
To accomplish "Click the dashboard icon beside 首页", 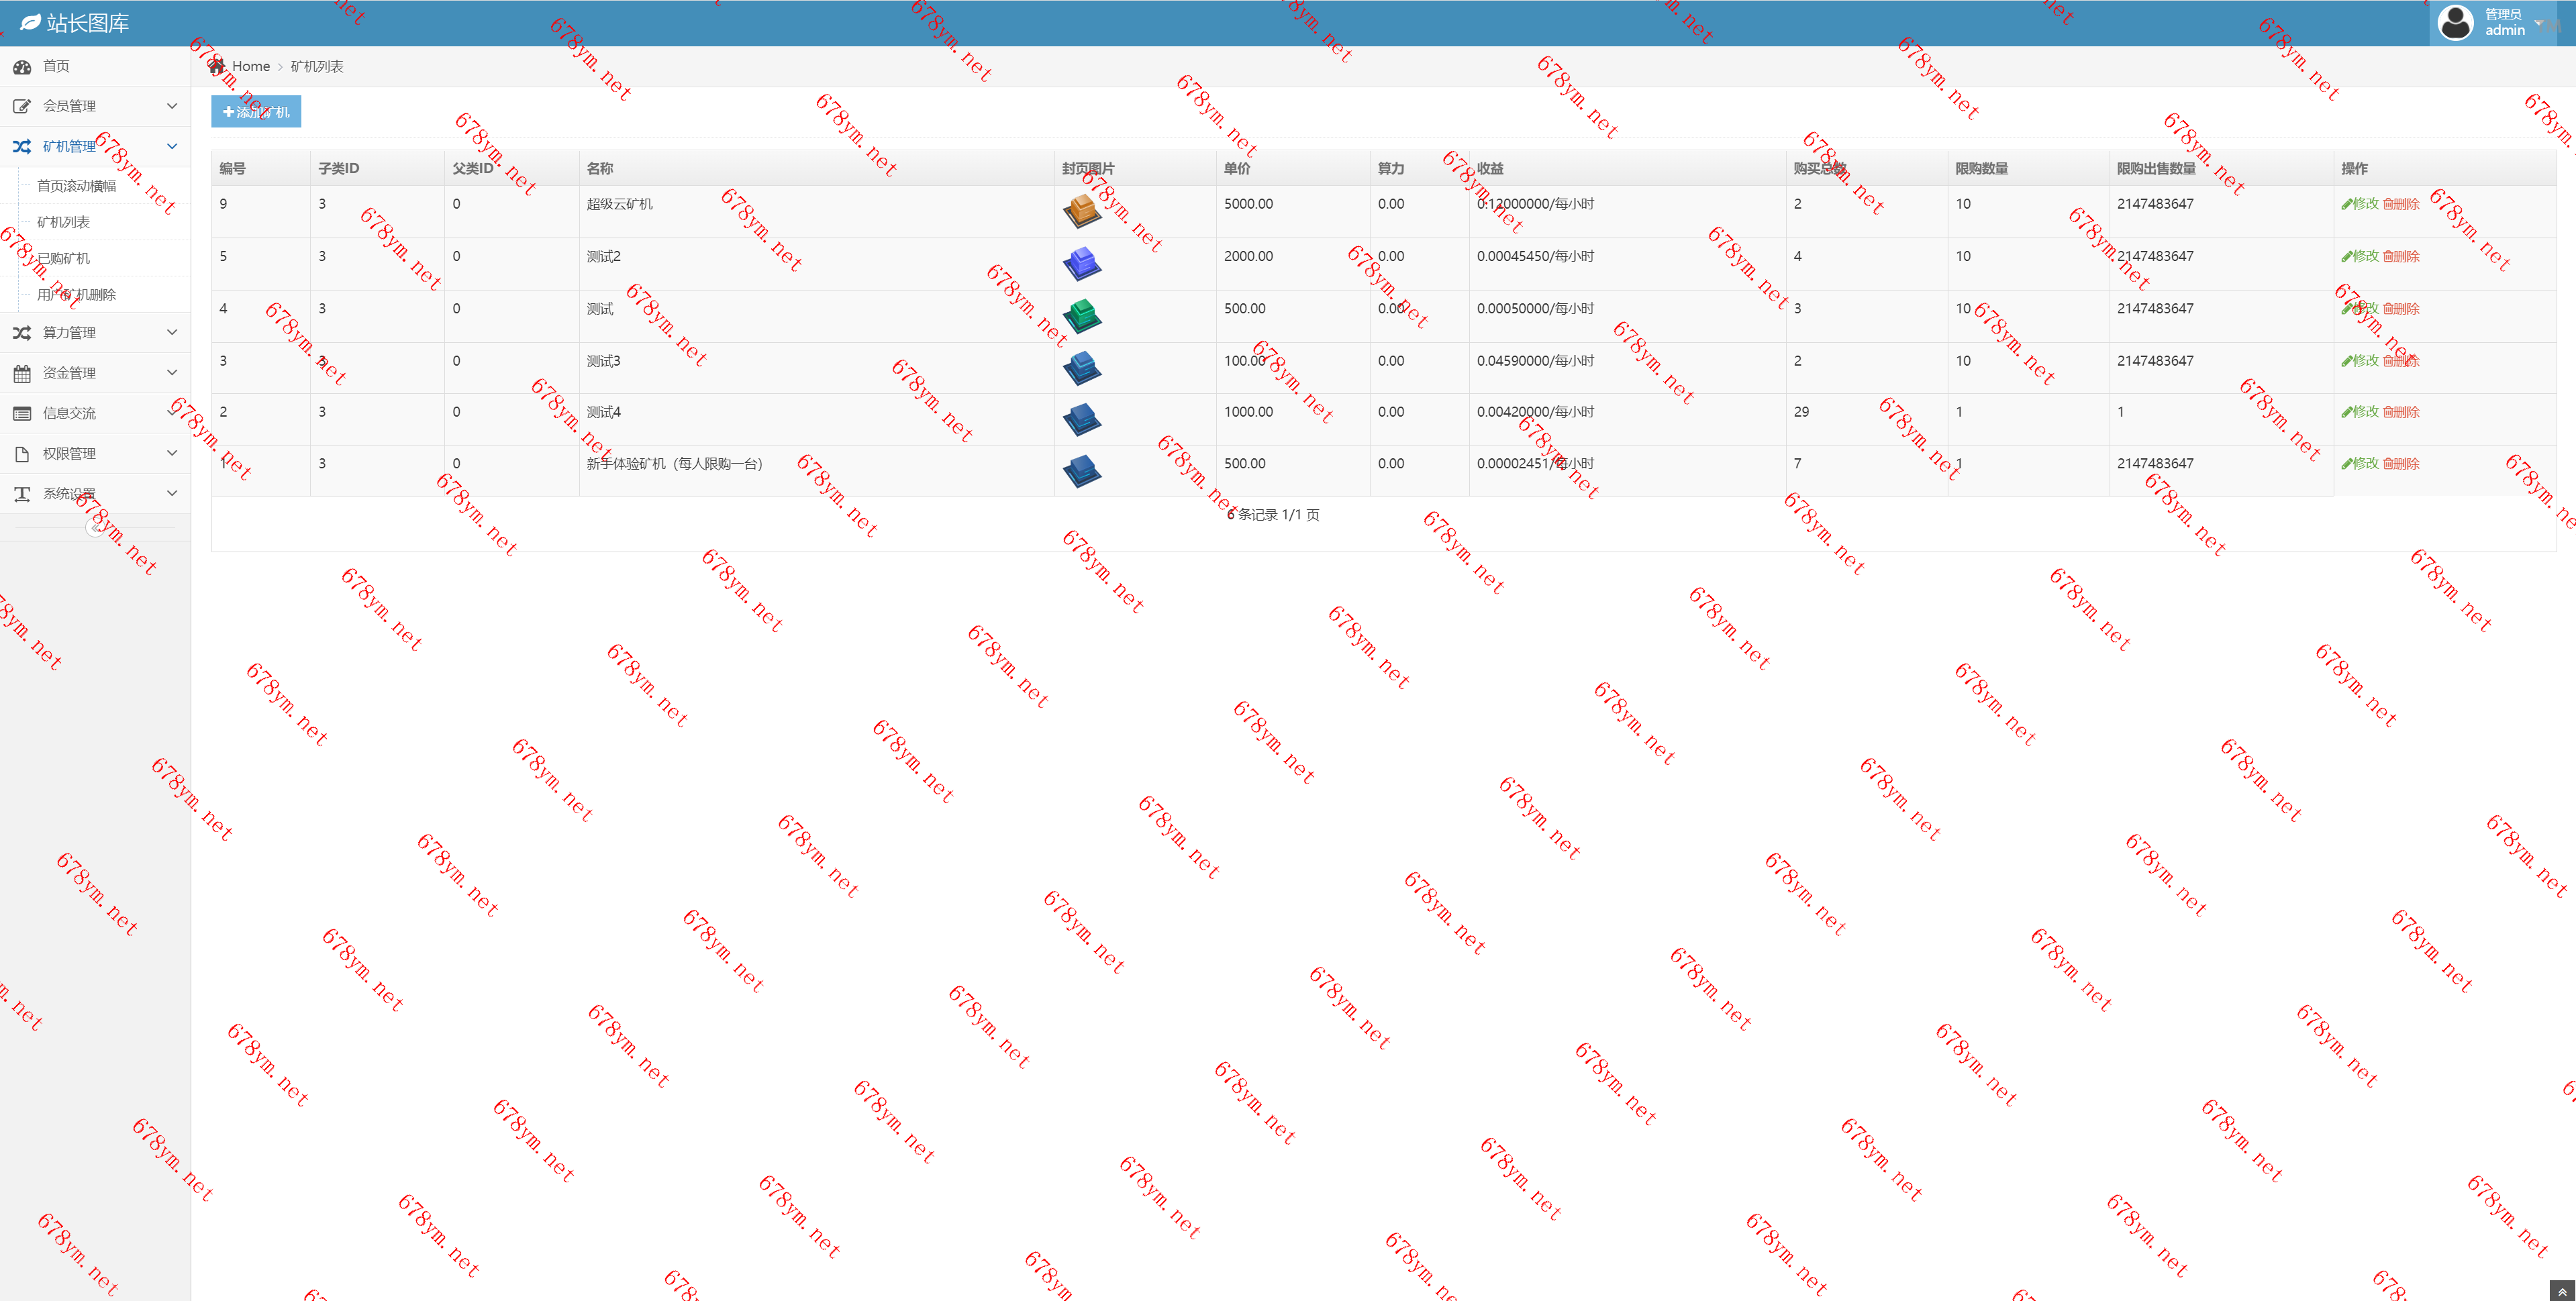I will [x=22, y=67].
